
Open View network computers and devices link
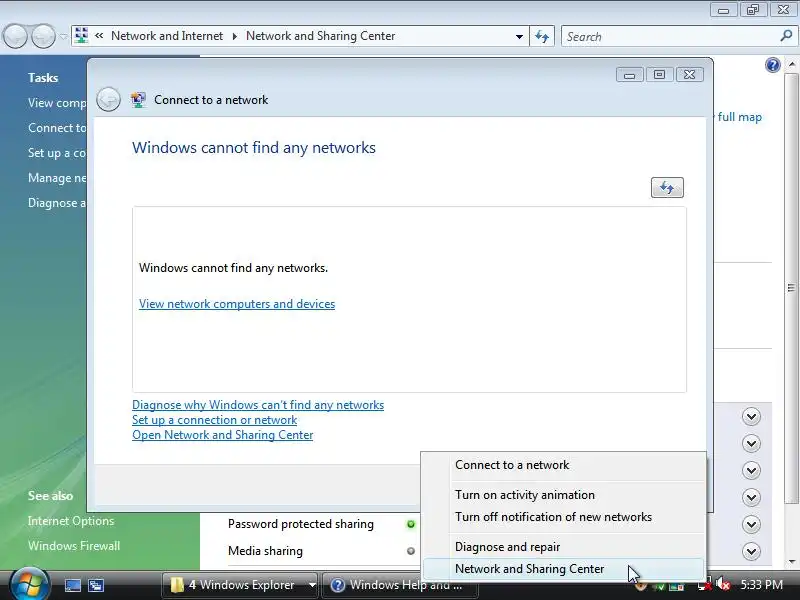(x=237, y=304)
